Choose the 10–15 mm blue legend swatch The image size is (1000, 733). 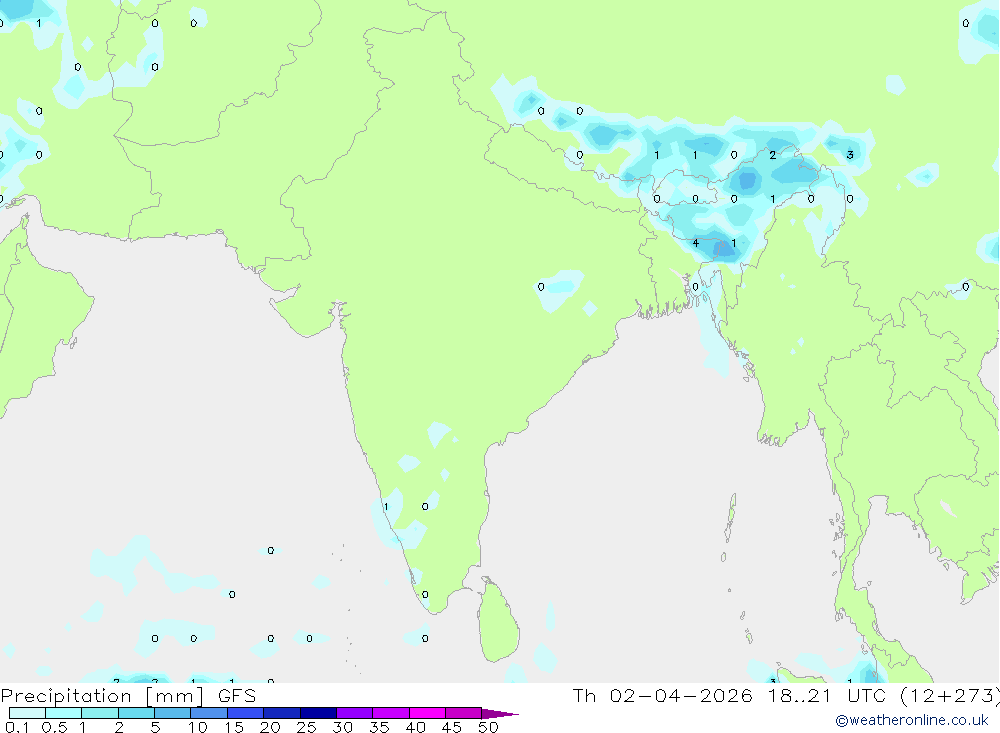click(x=209, y=713)
